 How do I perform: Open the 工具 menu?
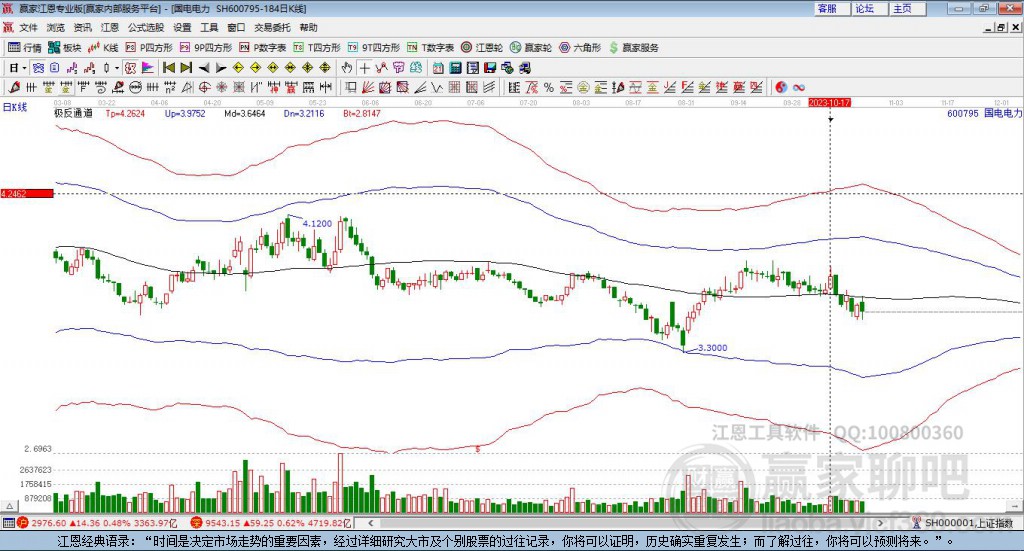[x=209, y=27]
